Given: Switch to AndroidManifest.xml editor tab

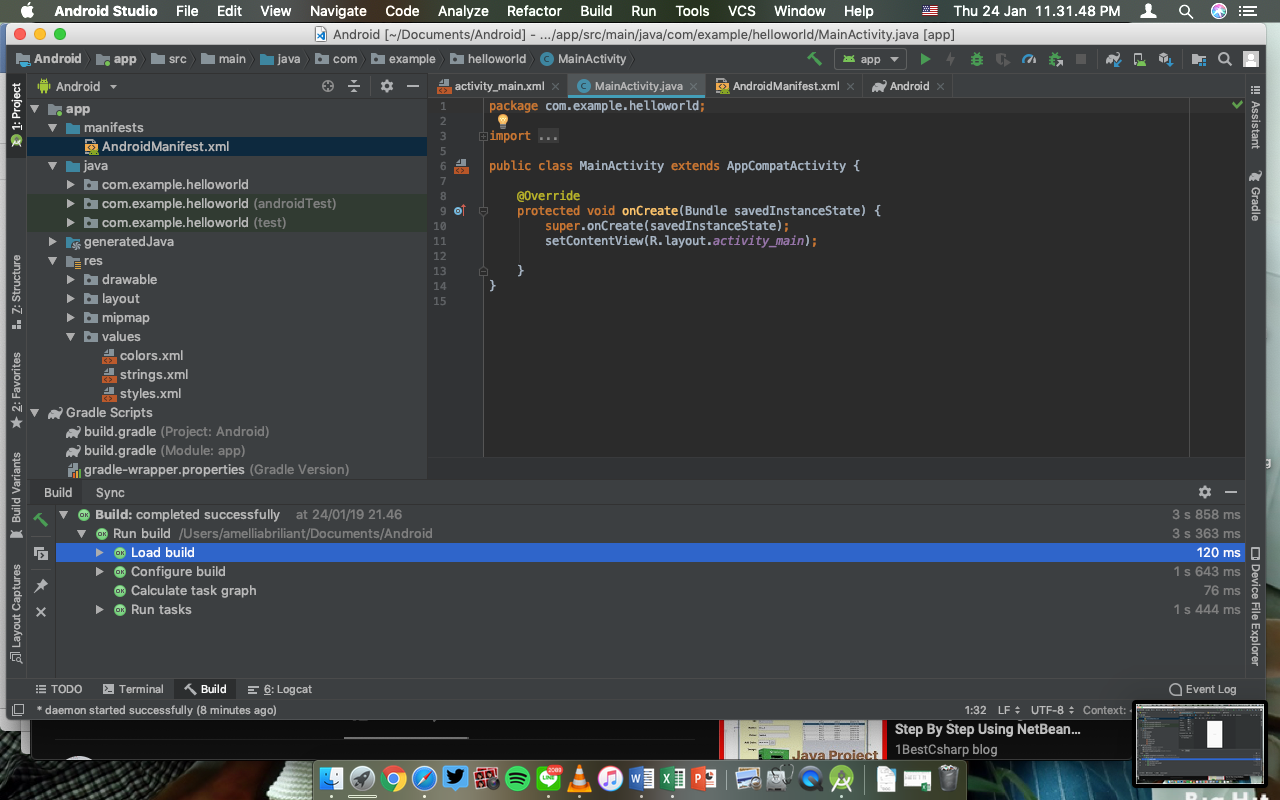Looking at the screenshot, I should (786, 86).
